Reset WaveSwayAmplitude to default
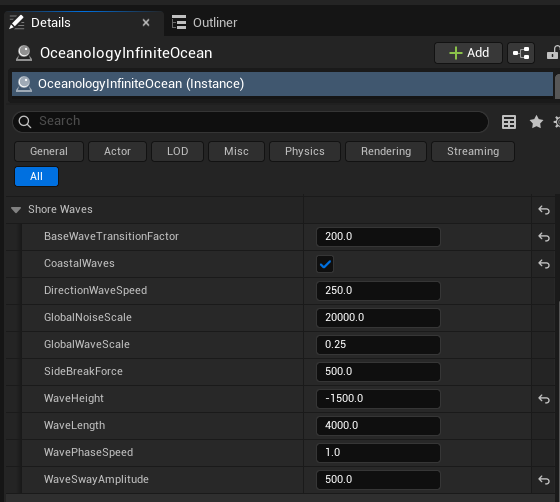The image size is (560, 502). (544, 480)
